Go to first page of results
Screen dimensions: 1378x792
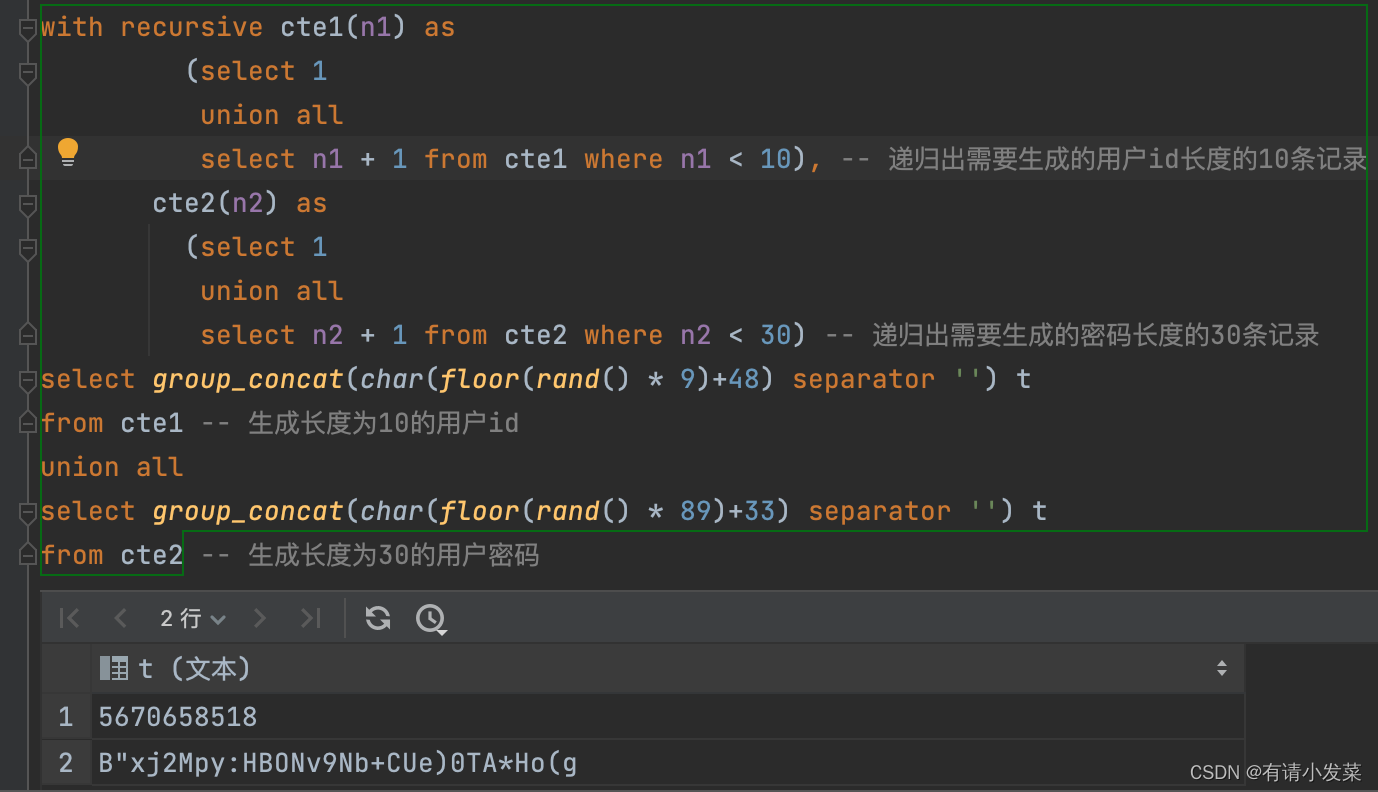pos(69,619)
